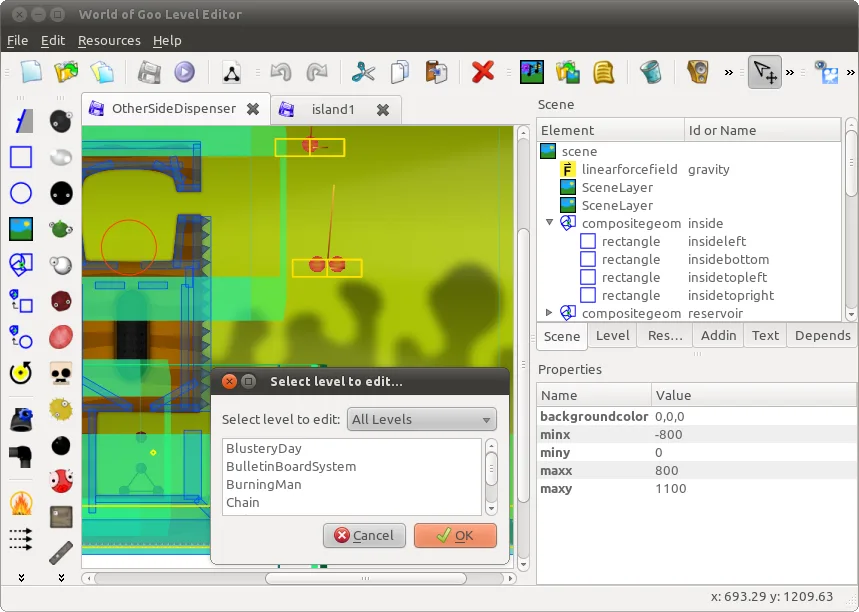Switch to the Text panel tab
859x612 pixels.
click(x=765, y=335)
